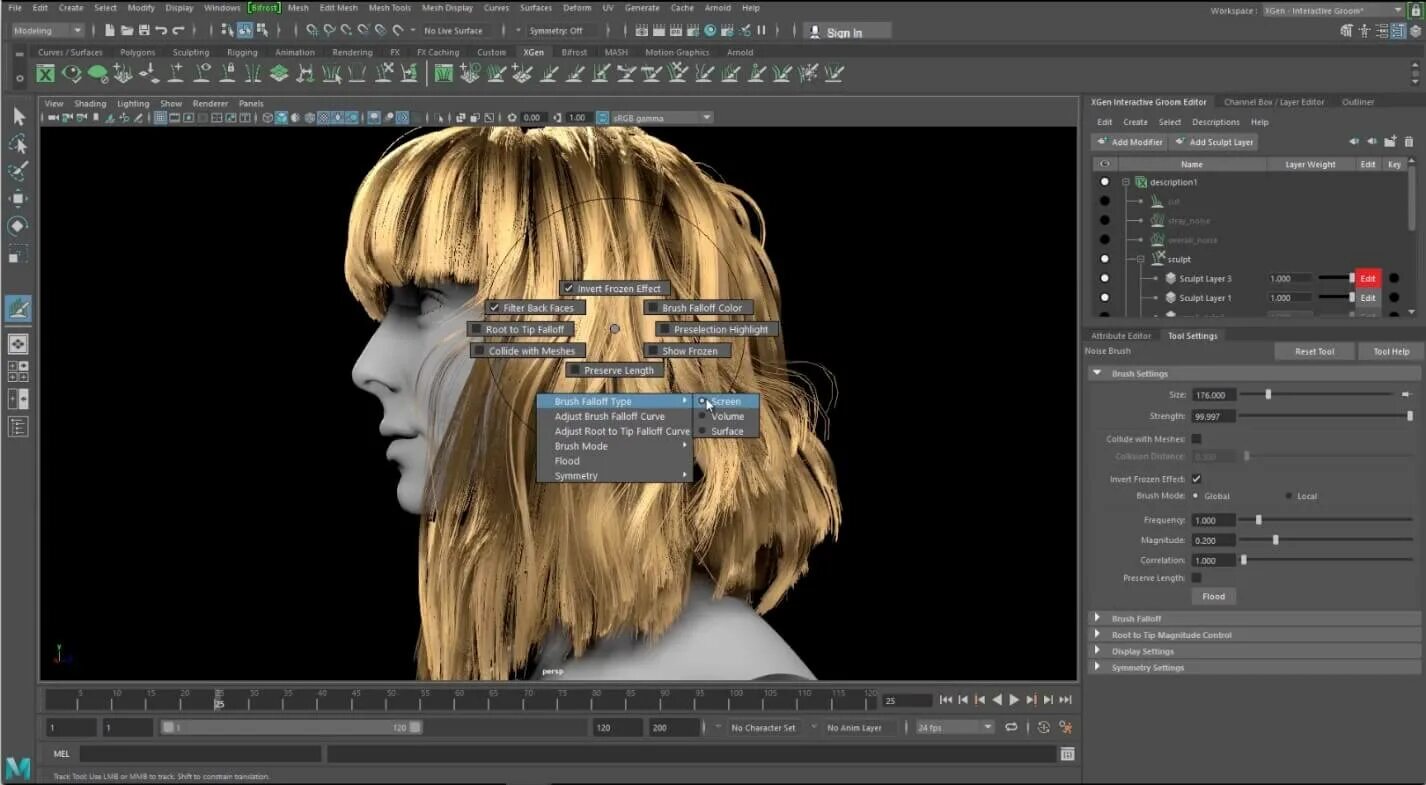
Task: Click the Reset Tool button
Action: 1314,352
